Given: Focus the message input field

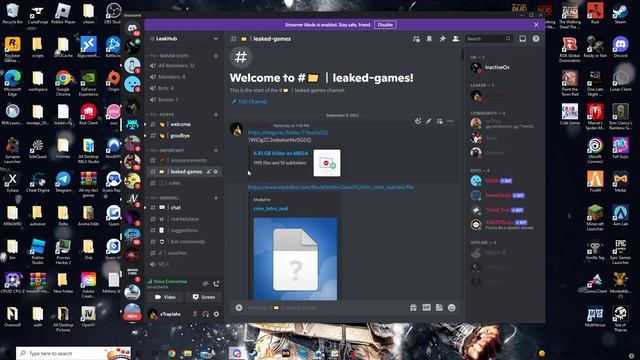Looking at the screenshot, I should tap(327, 308).
